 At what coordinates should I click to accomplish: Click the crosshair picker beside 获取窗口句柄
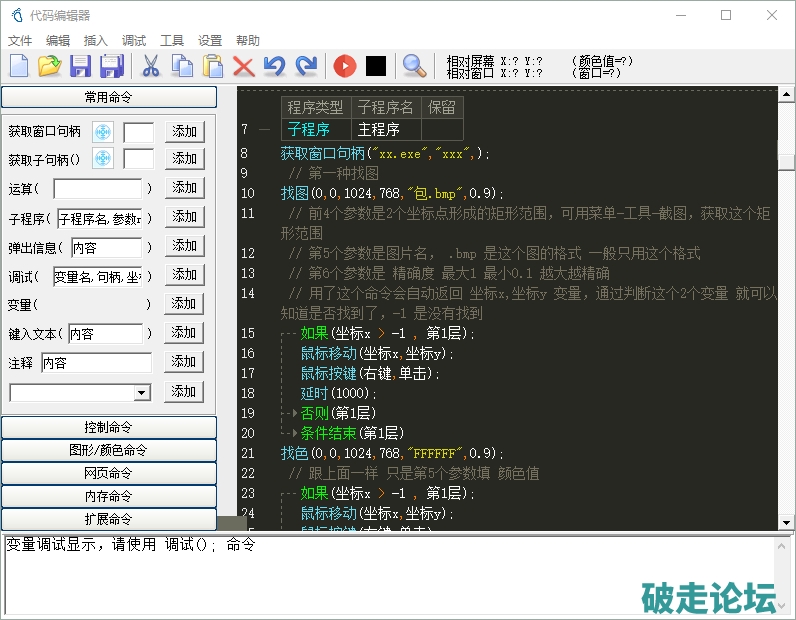(103, 132)
